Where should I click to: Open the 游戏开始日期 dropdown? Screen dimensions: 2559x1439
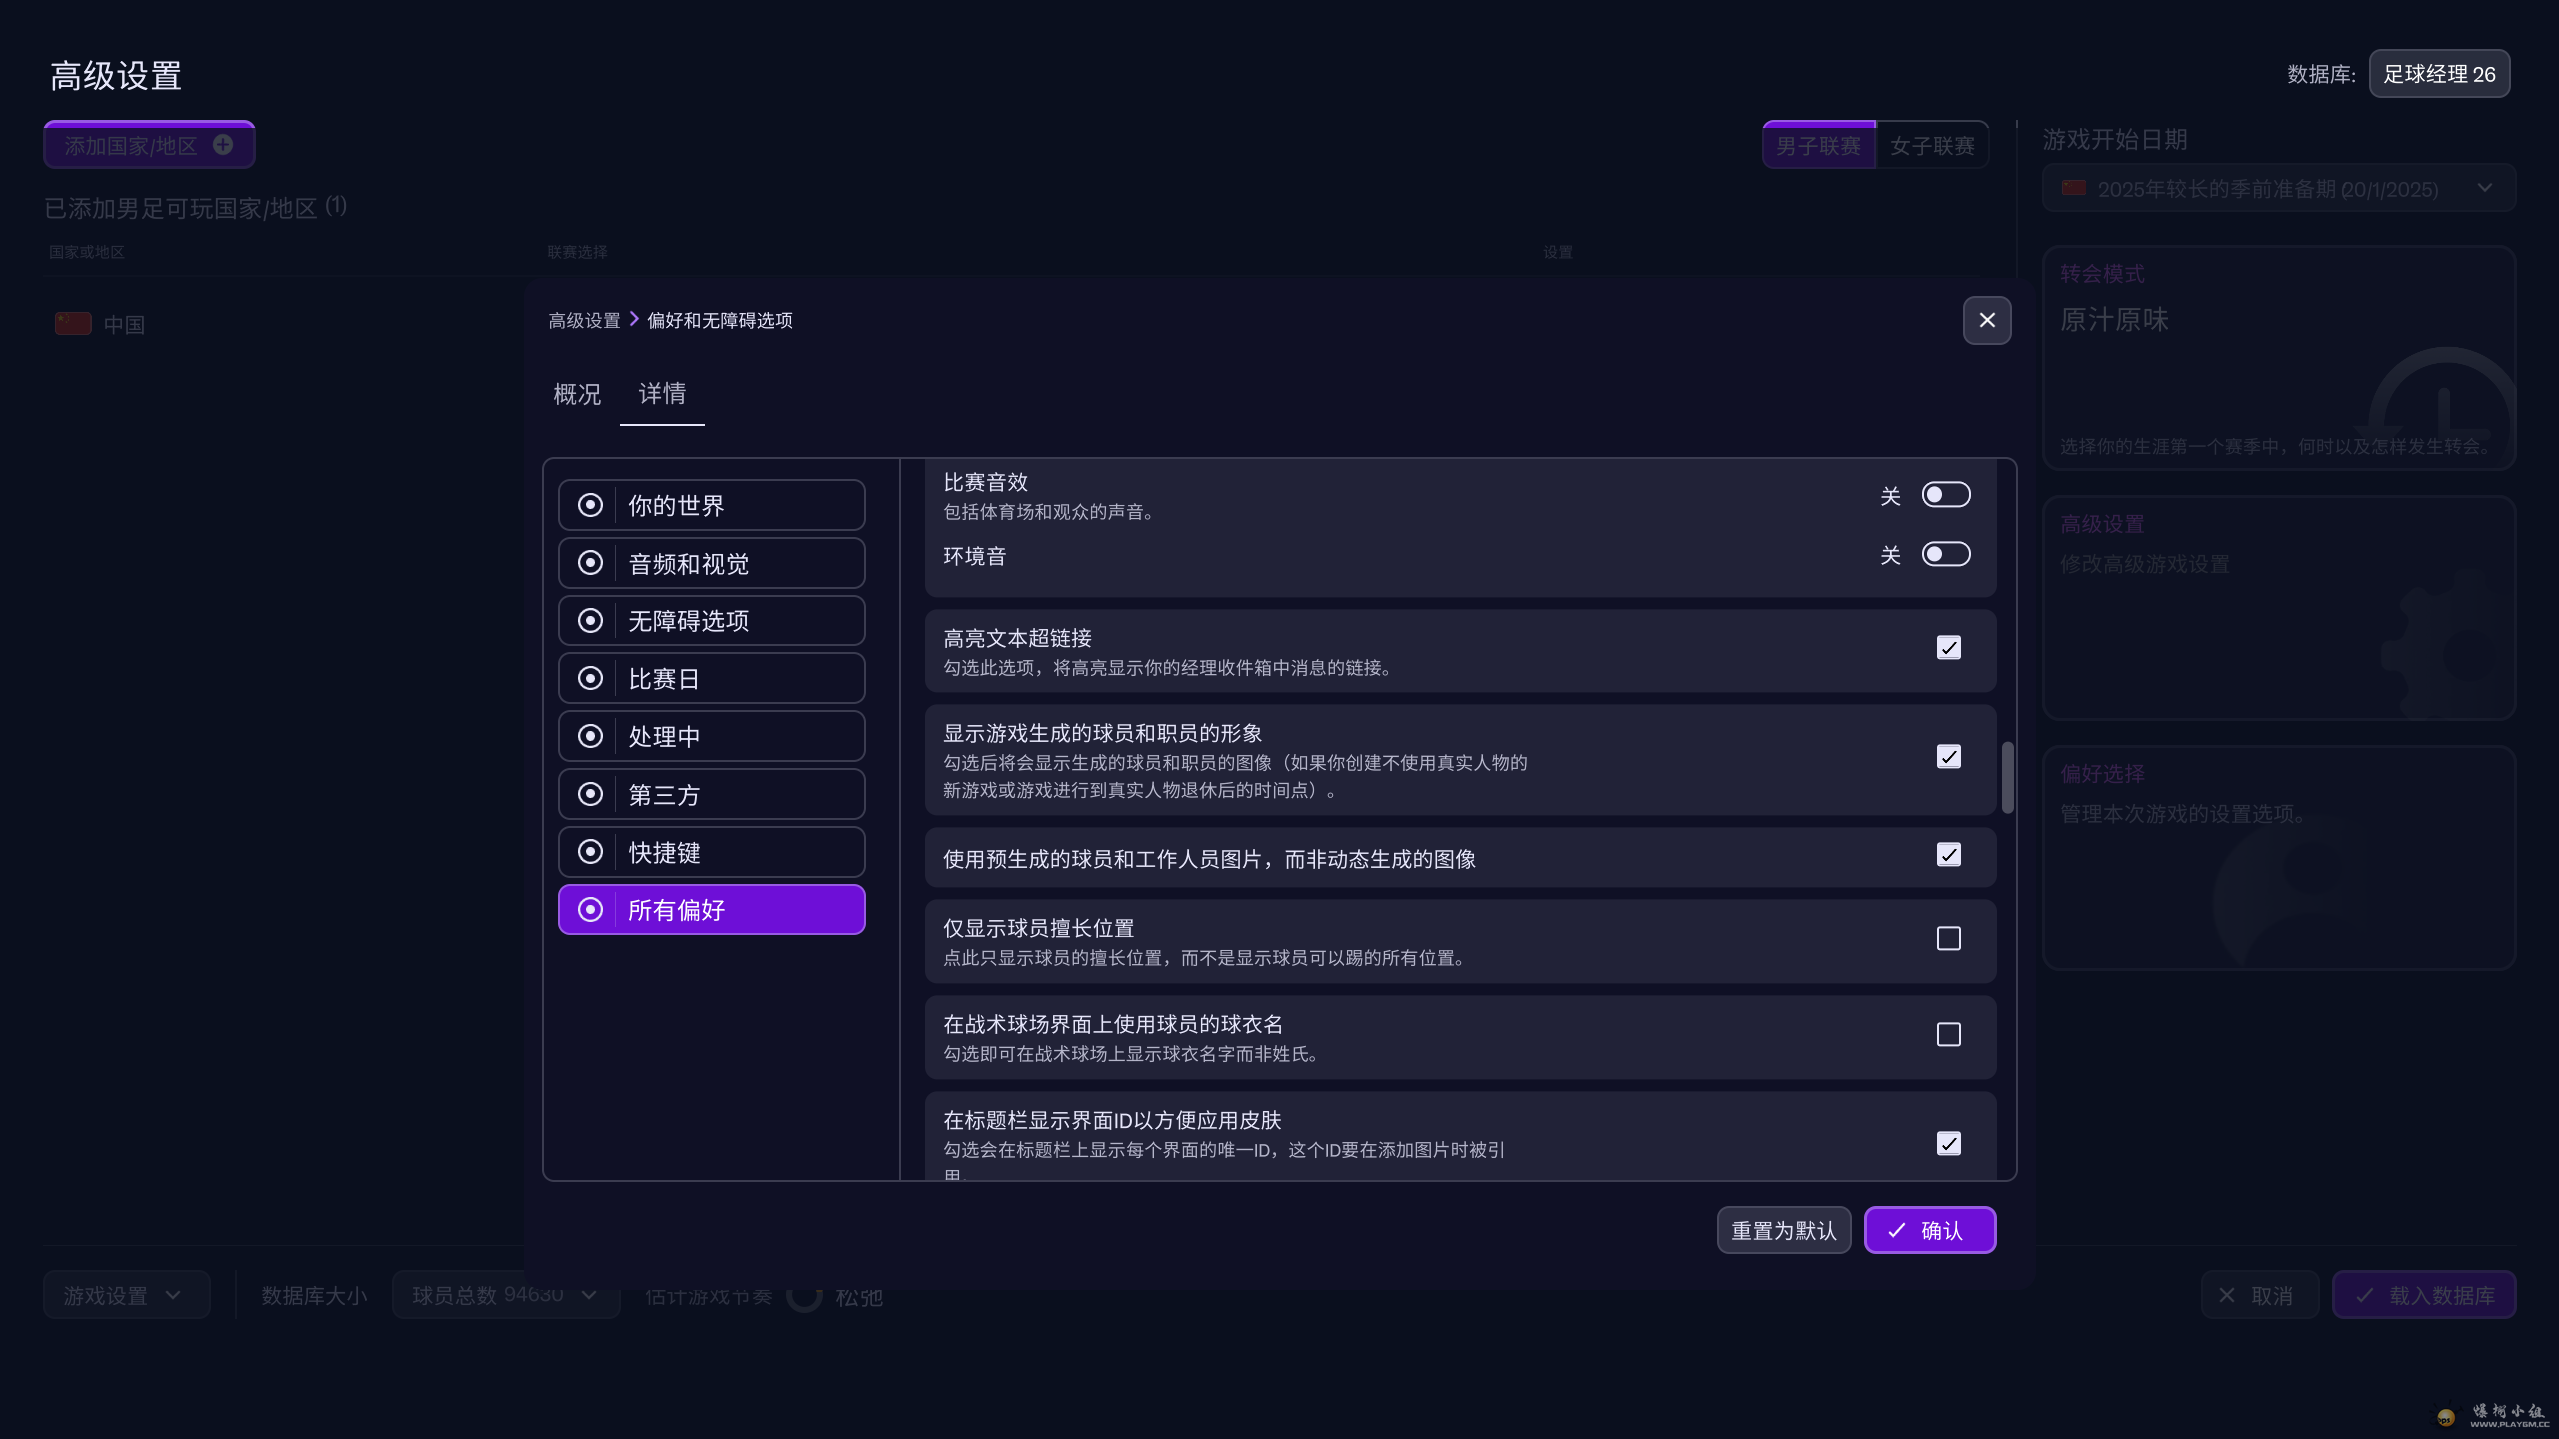pos(2278,189)
